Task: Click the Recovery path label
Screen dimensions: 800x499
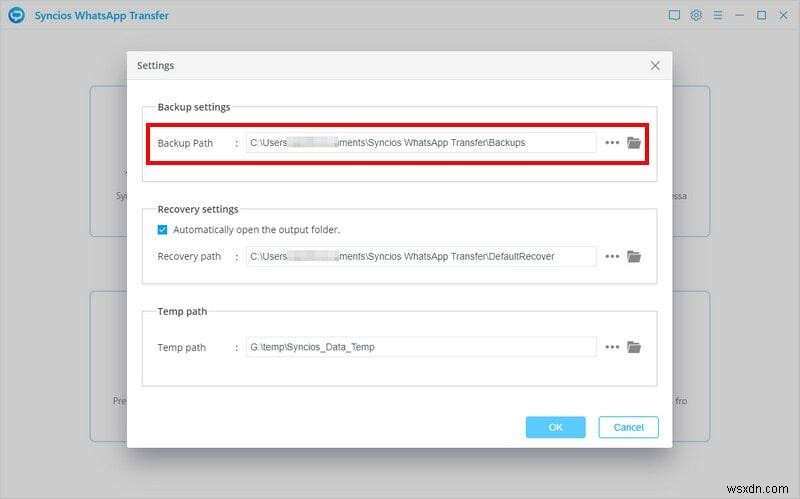Action: pyautogui.click(x=189, y=256)
